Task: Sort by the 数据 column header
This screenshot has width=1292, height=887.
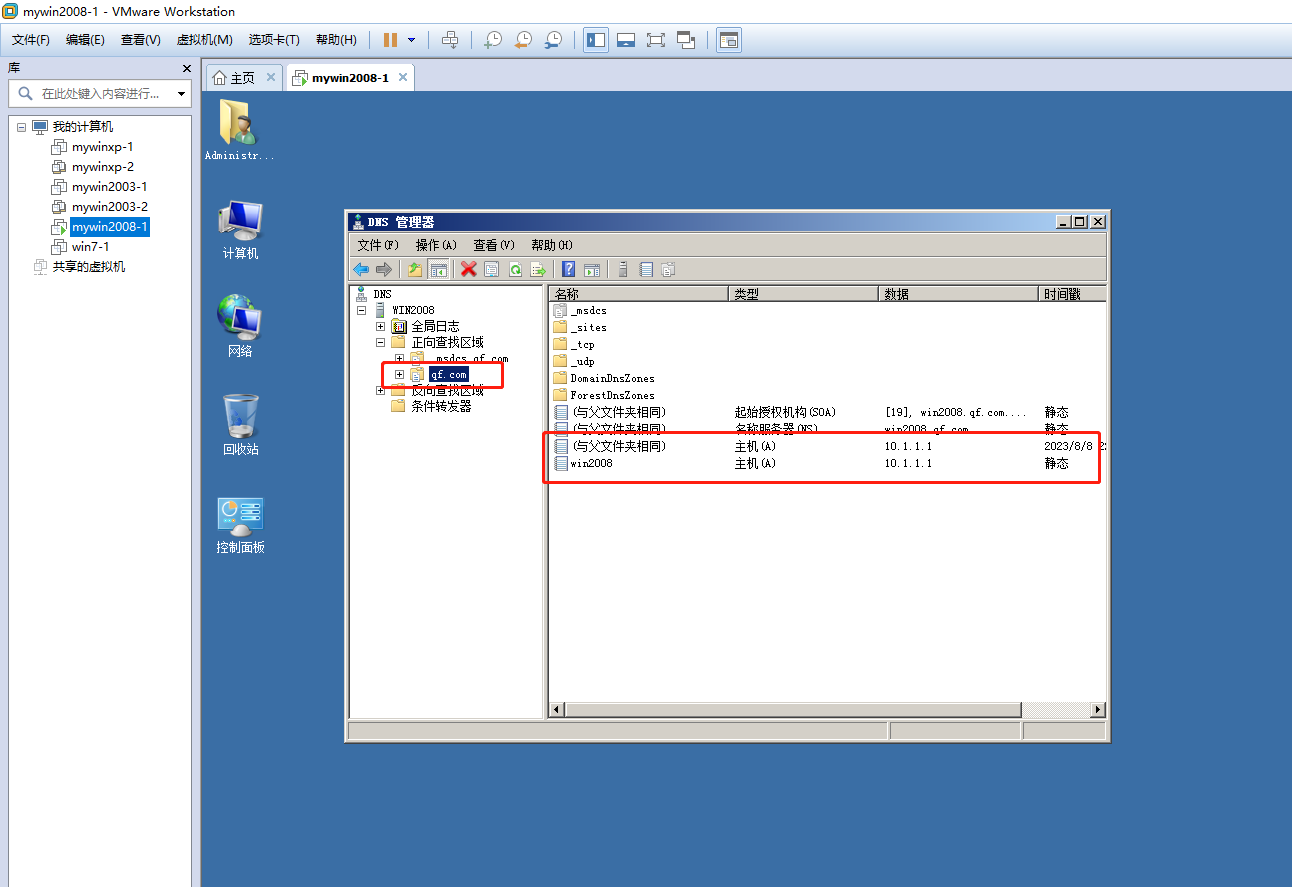Action: tap(958, 294)
